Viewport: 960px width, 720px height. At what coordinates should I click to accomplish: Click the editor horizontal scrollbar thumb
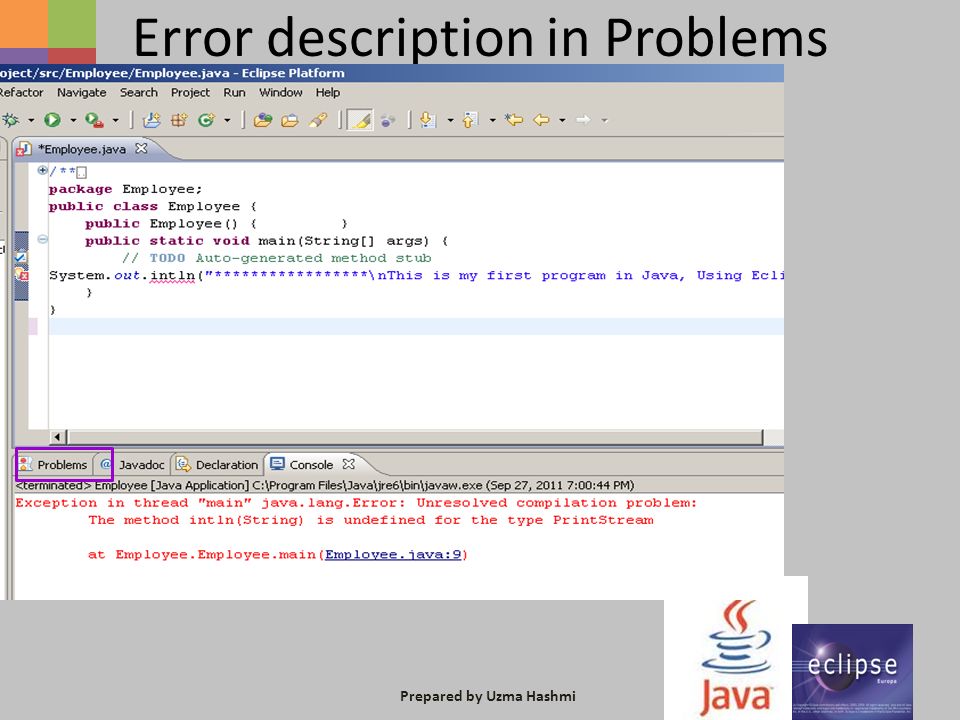(415, 437)
